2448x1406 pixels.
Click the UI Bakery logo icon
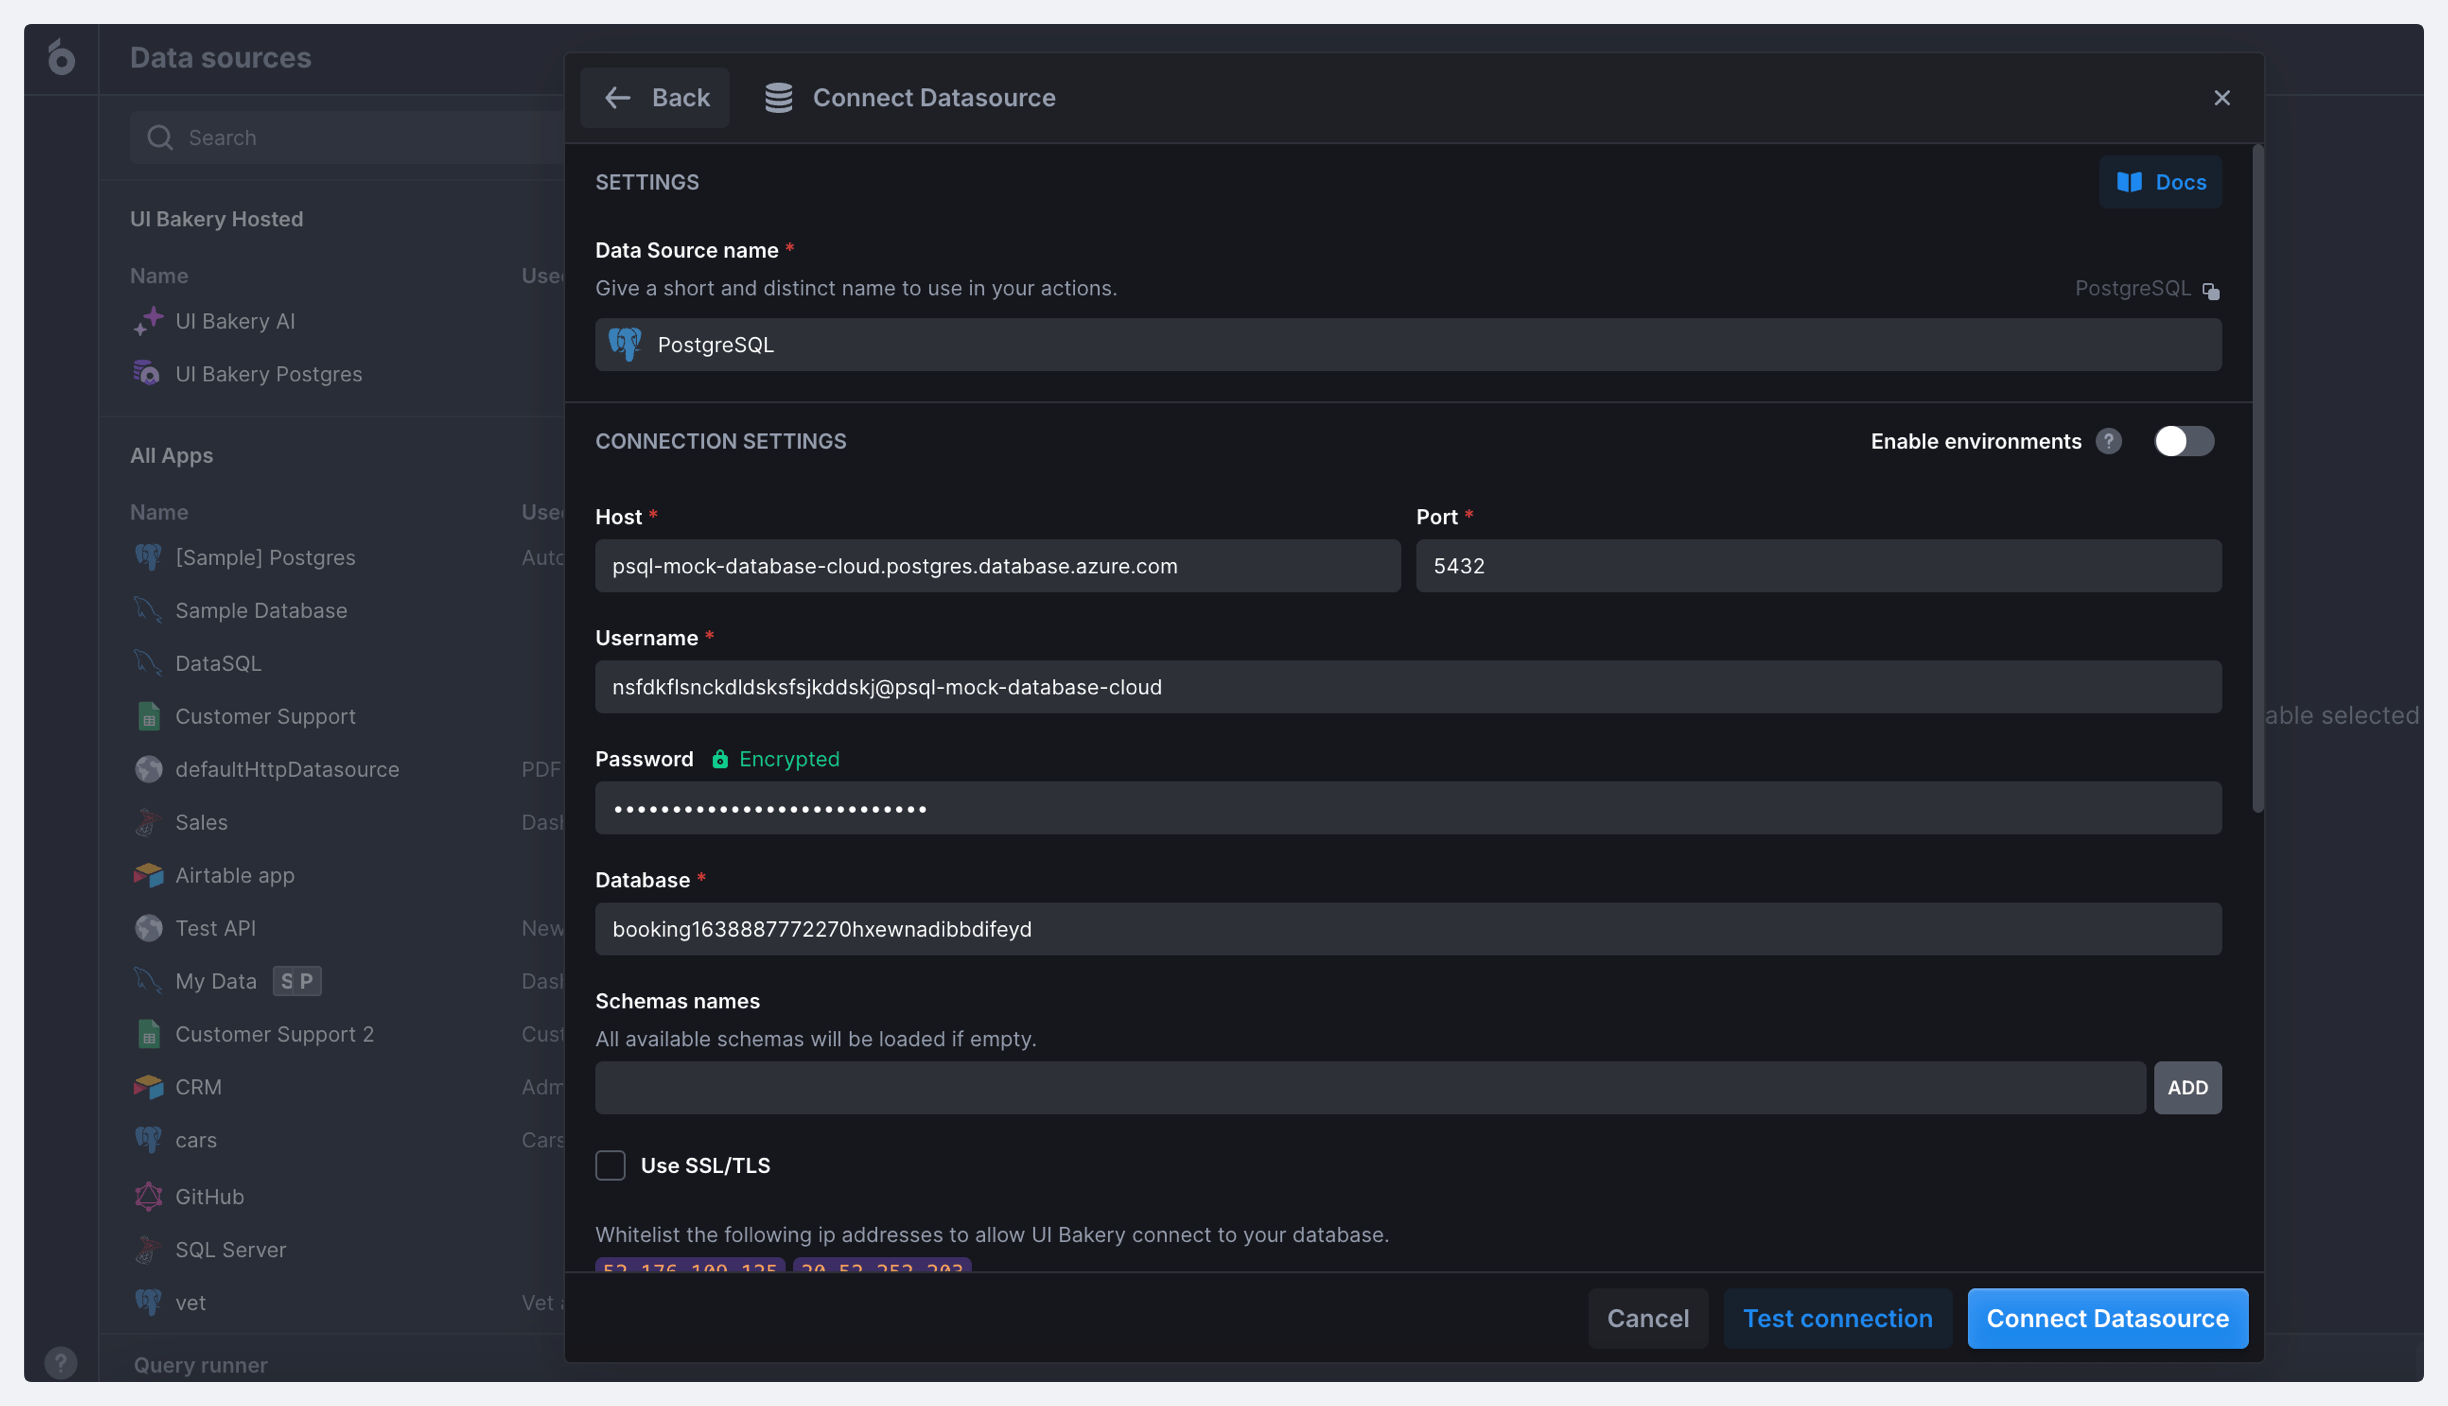[61, 57]
